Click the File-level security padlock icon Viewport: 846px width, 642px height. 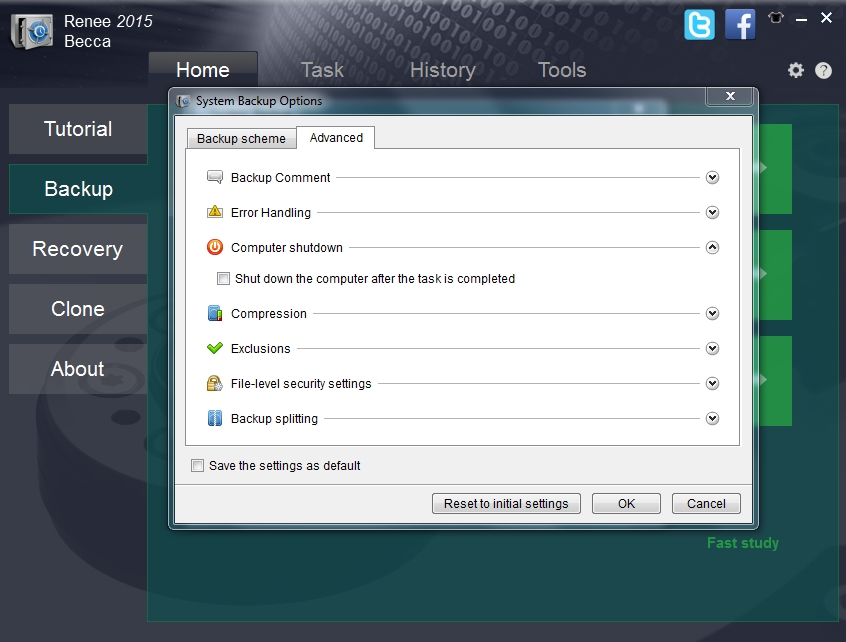point(214,383)
